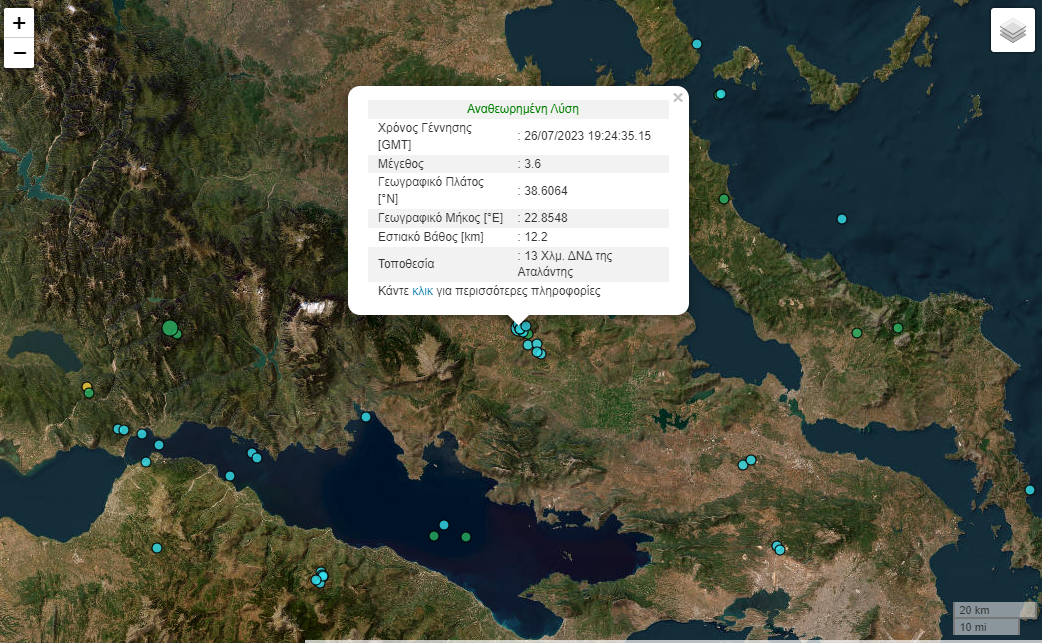Zoom in on the map
1042x643 pixels.
(x=19, y=23)
